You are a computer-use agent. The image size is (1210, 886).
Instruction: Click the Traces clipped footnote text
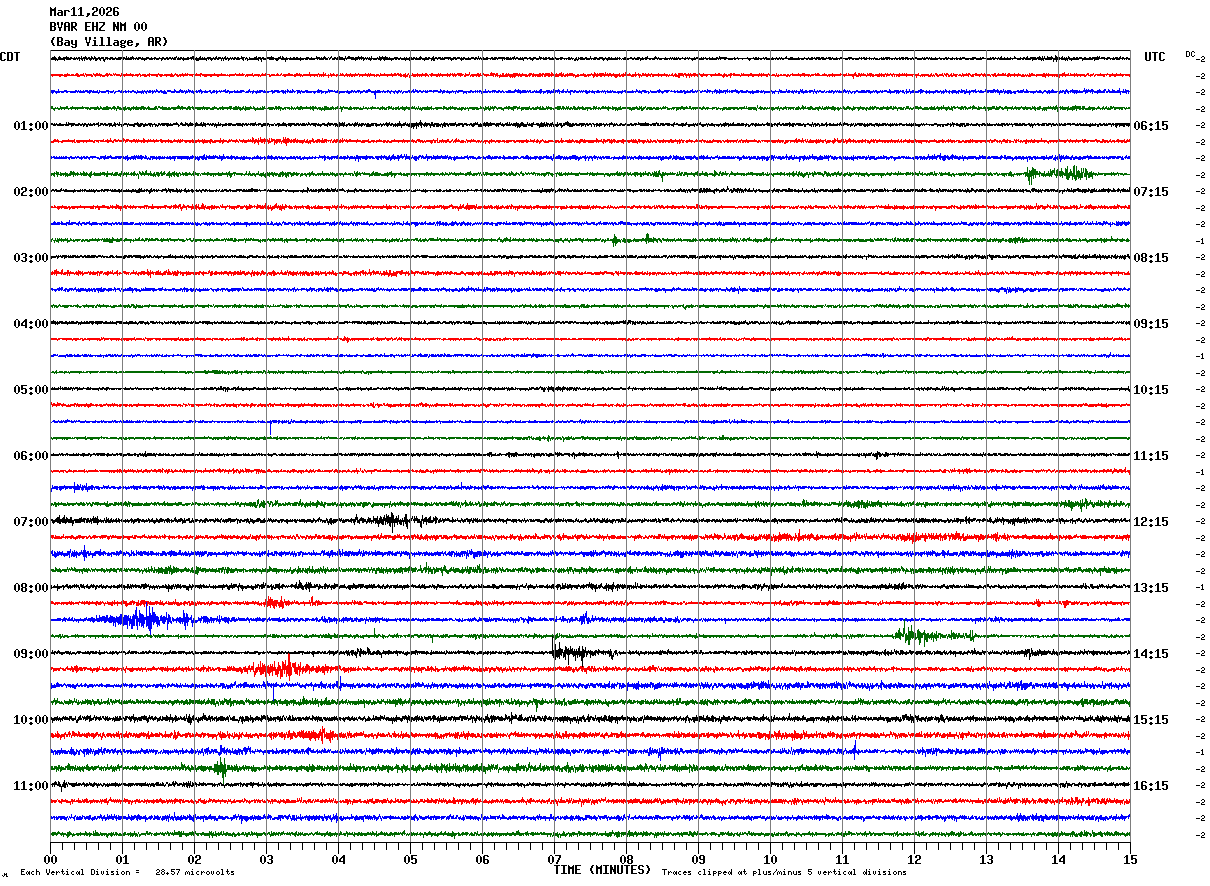(784, 873)
